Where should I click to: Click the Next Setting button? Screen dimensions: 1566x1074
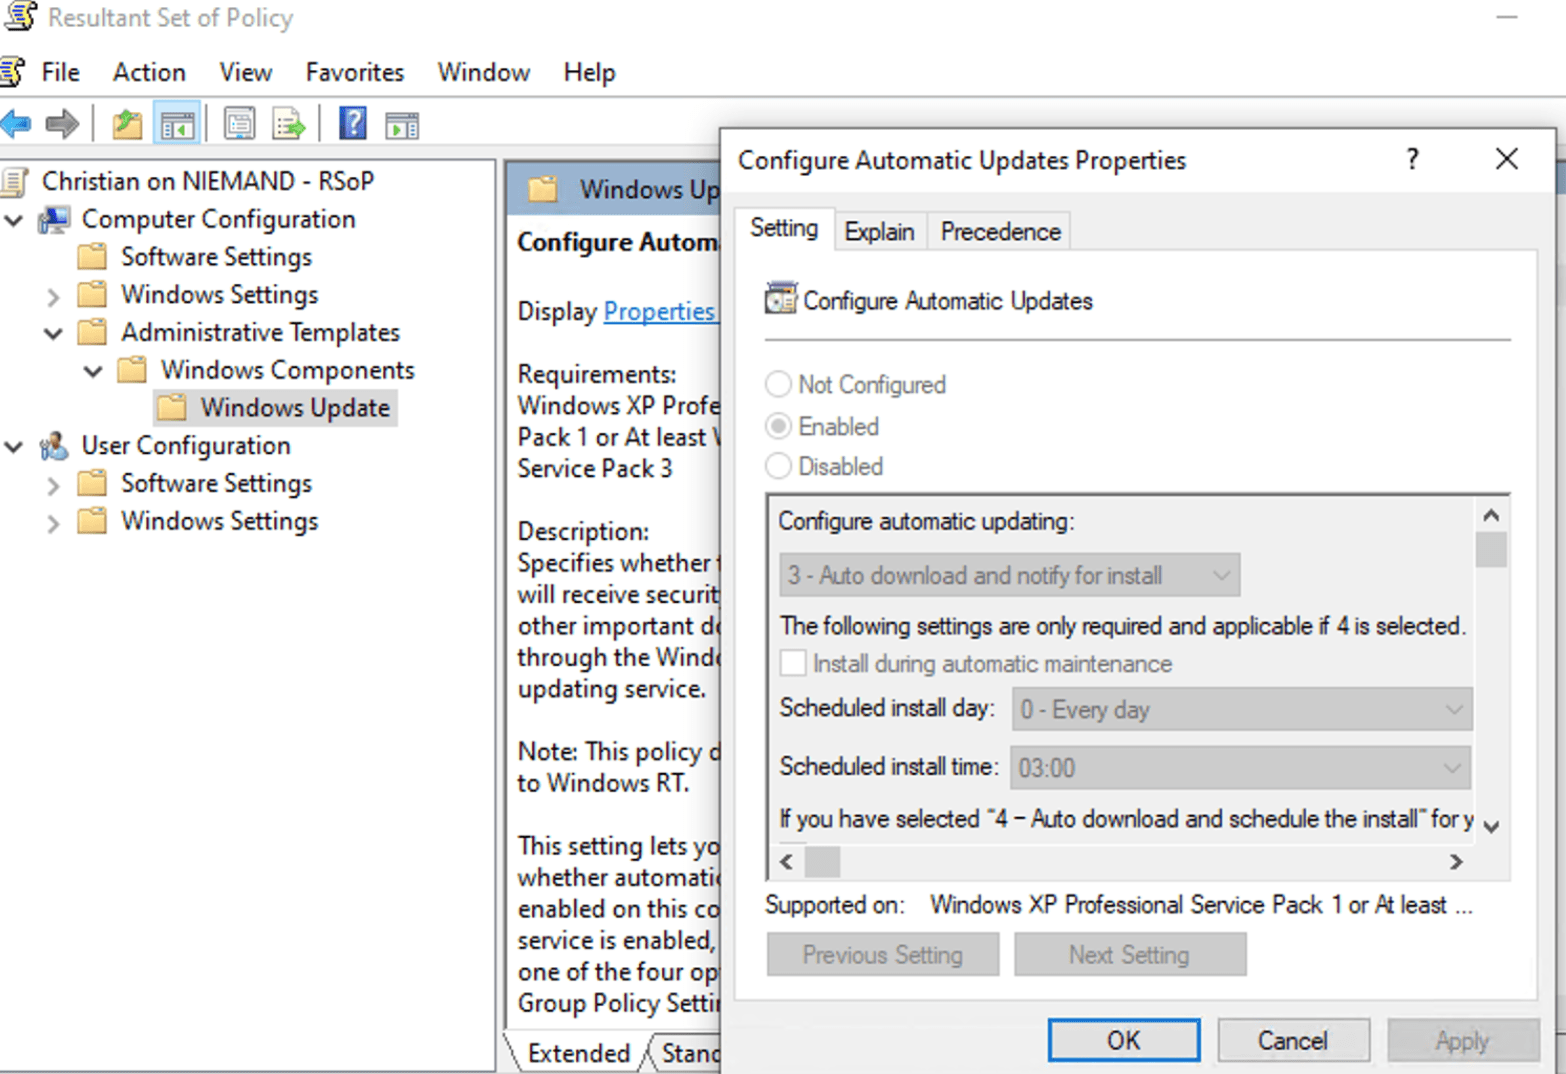click(1130, 954)
